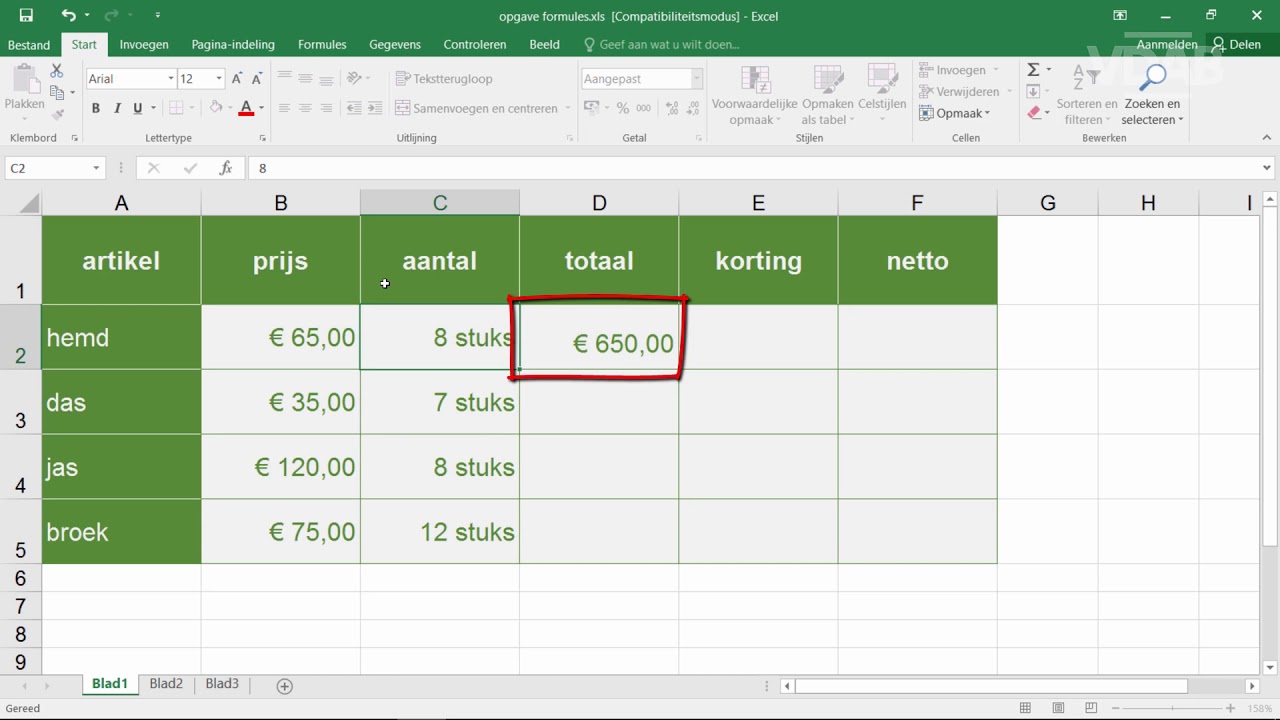
Task: Open the Gegevens ribbon tab
Action: coord(395,45)
